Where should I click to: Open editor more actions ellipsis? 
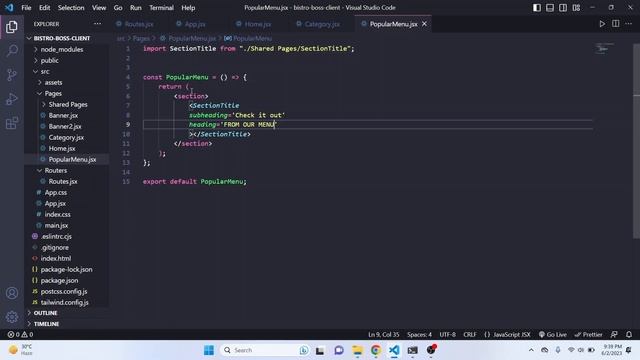629,24
